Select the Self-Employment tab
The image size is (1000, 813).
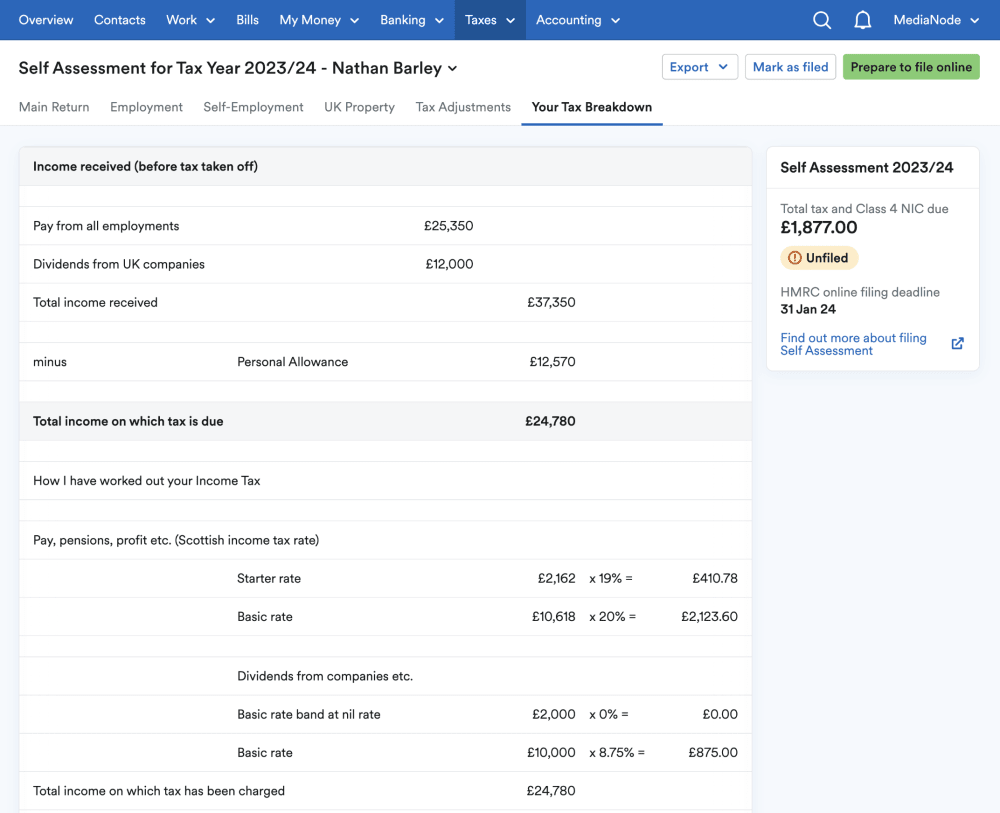[x=253, y=107]
